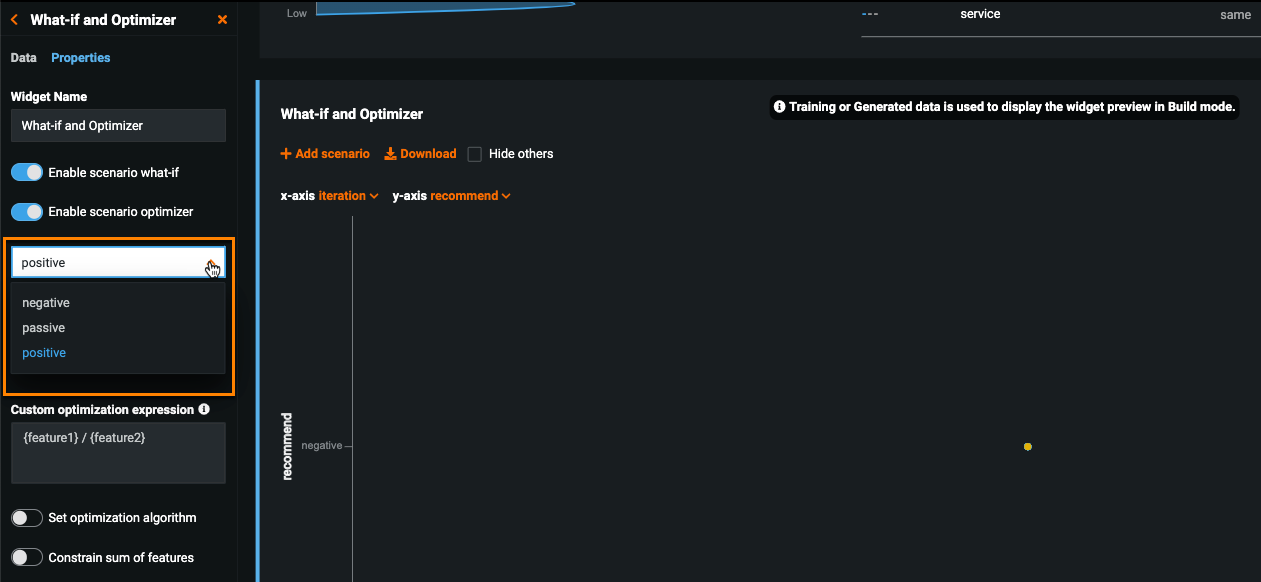Switch to the Data tab

click(23, 58)
